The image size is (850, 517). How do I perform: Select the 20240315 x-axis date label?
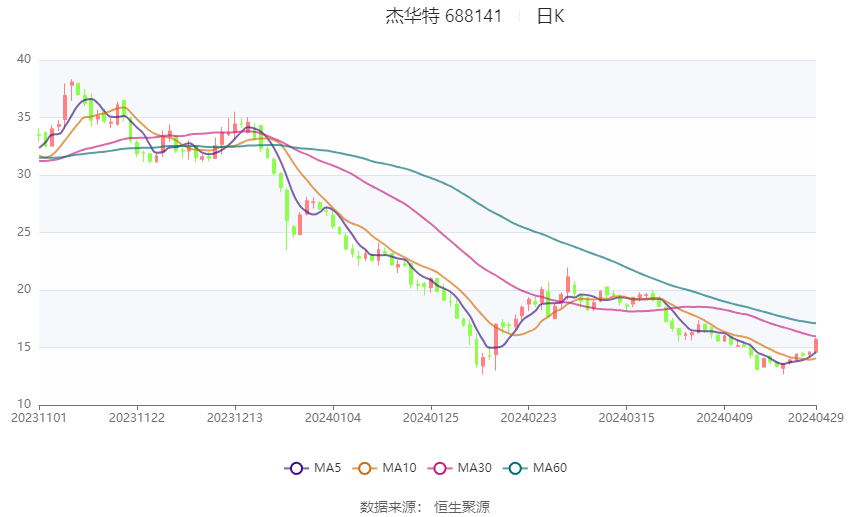pyautogui.click(x=627, y=418)
